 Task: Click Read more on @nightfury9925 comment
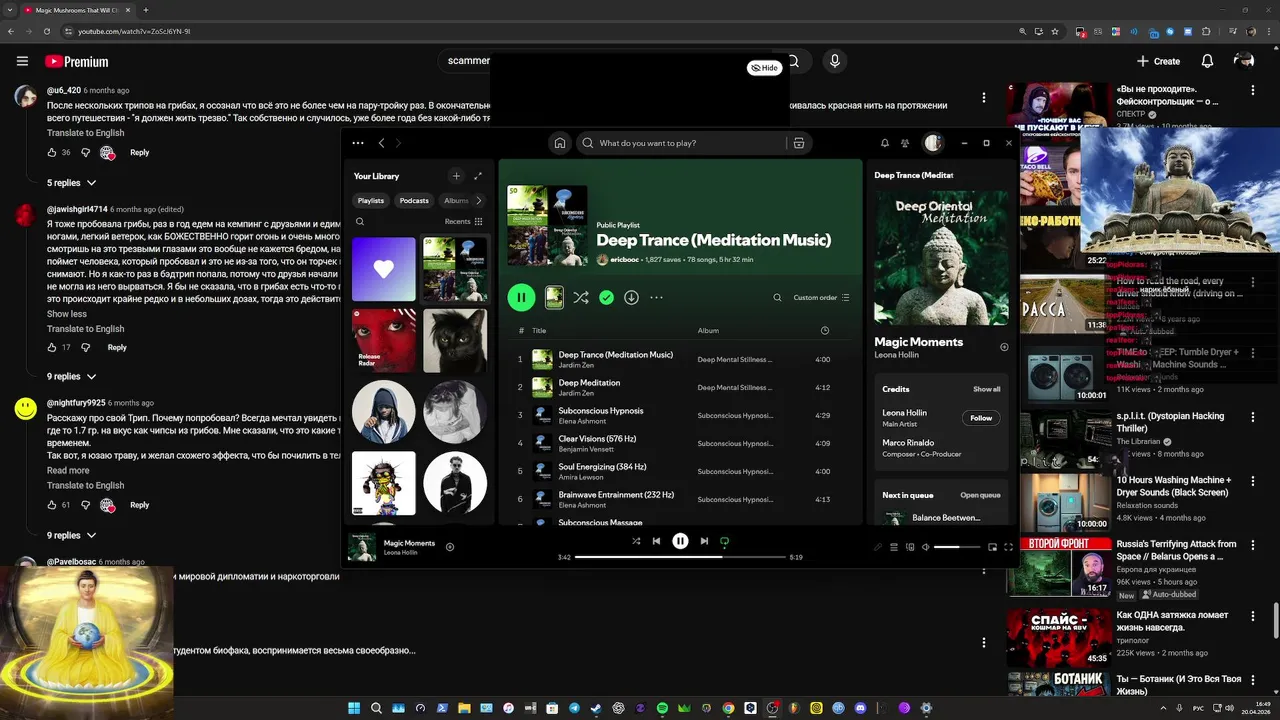point(68,470)
